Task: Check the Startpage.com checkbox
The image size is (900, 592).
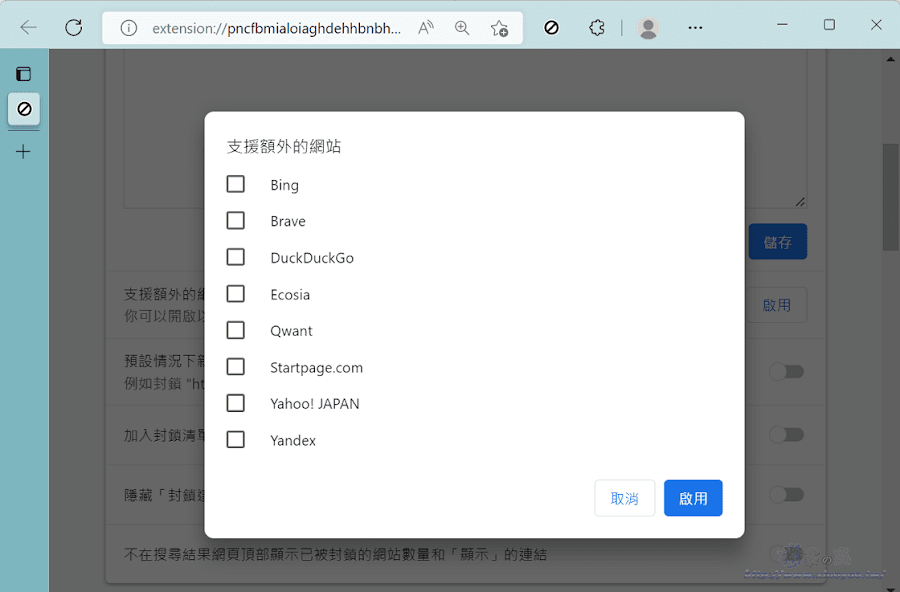Action: tap(235, 367)
